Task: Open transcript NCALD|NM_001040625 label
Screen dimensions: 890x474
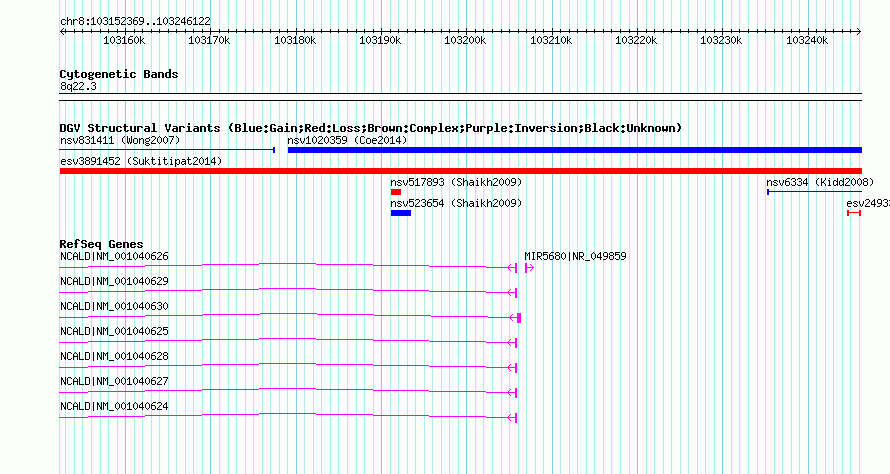Action: pyautogui.click(x=114, y=331)
